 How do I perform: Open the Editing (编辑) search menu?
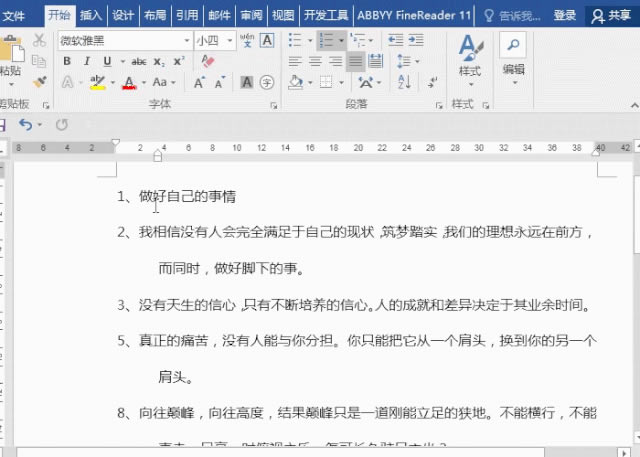[513, 59]
